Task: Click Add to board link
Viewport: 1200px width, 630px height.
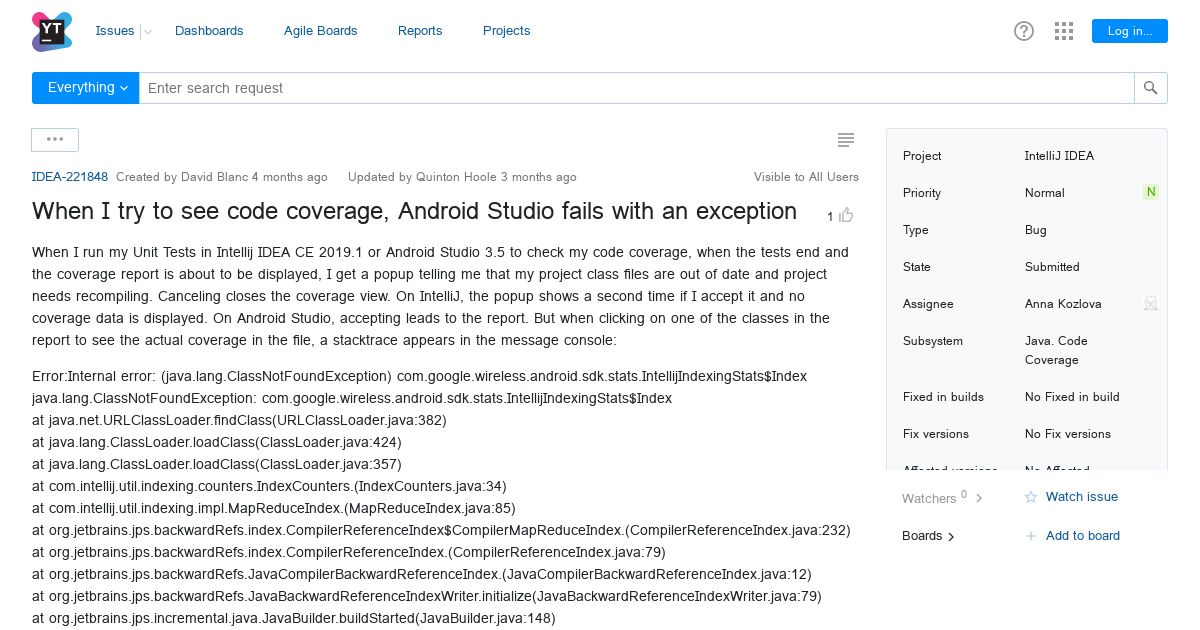Action: click(1083, 536)
